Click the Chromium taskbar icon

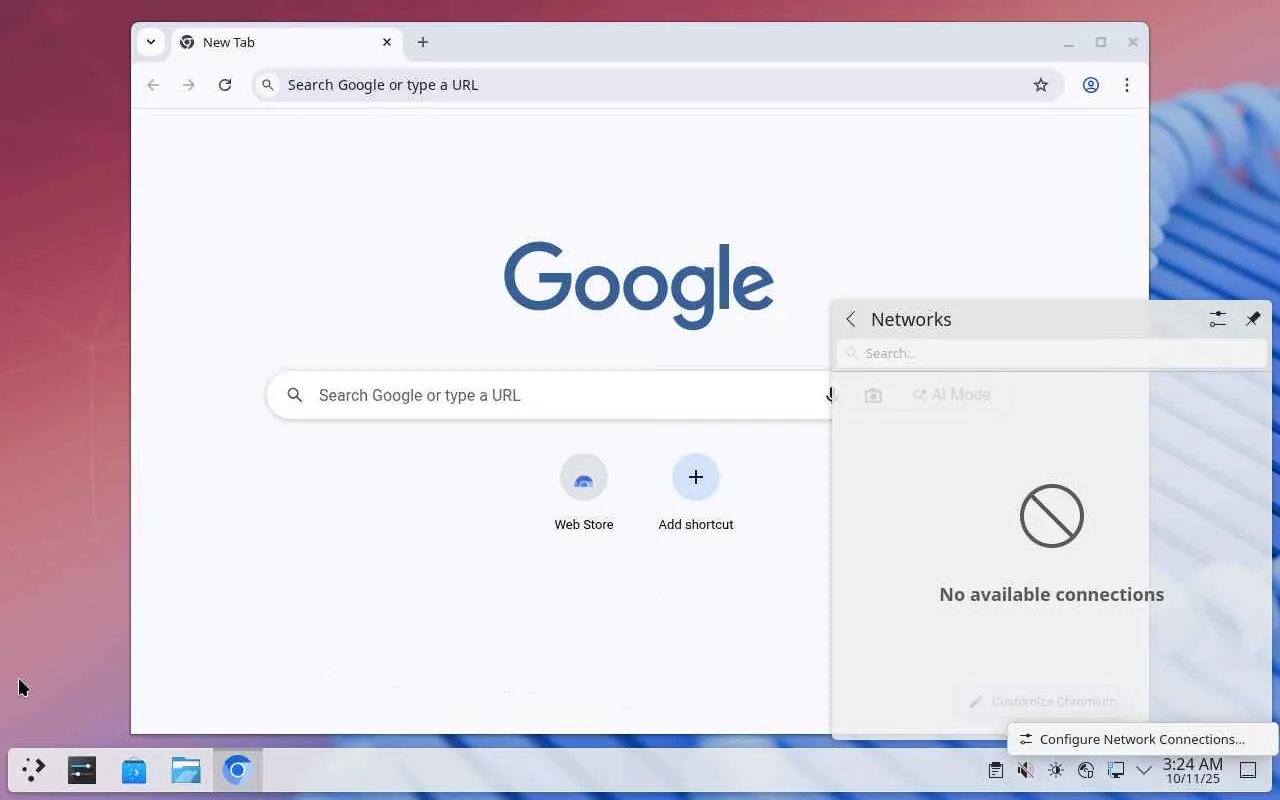(x=237, y=770)
